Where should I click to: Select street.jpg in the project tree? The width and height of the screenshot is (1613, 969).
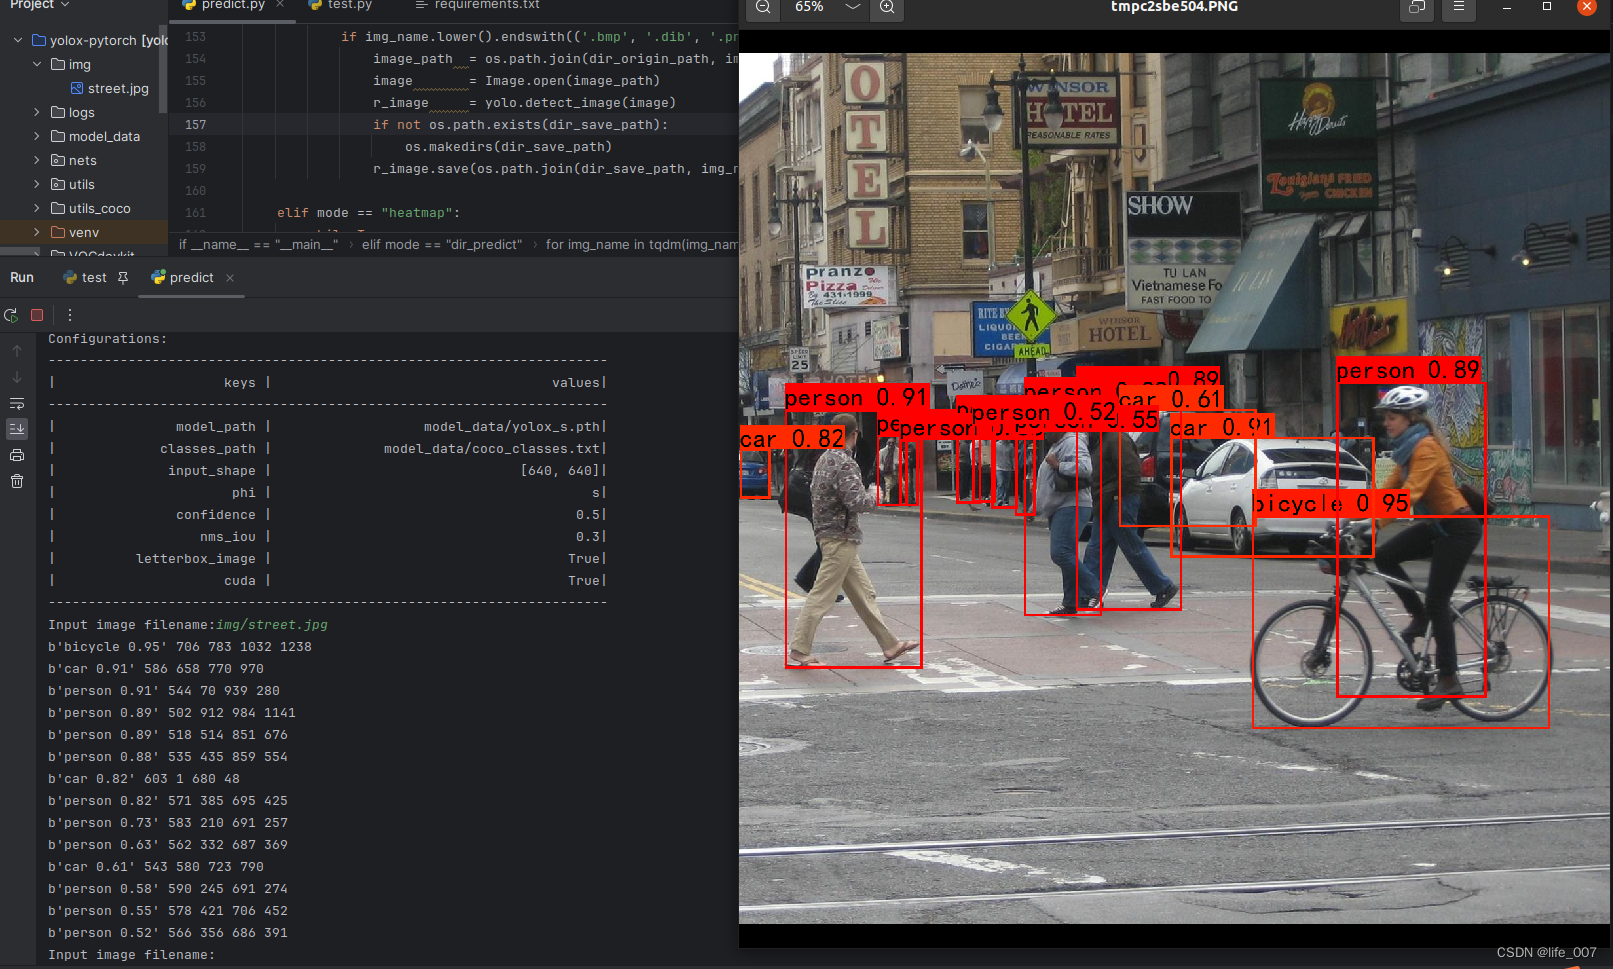[116, 88]
